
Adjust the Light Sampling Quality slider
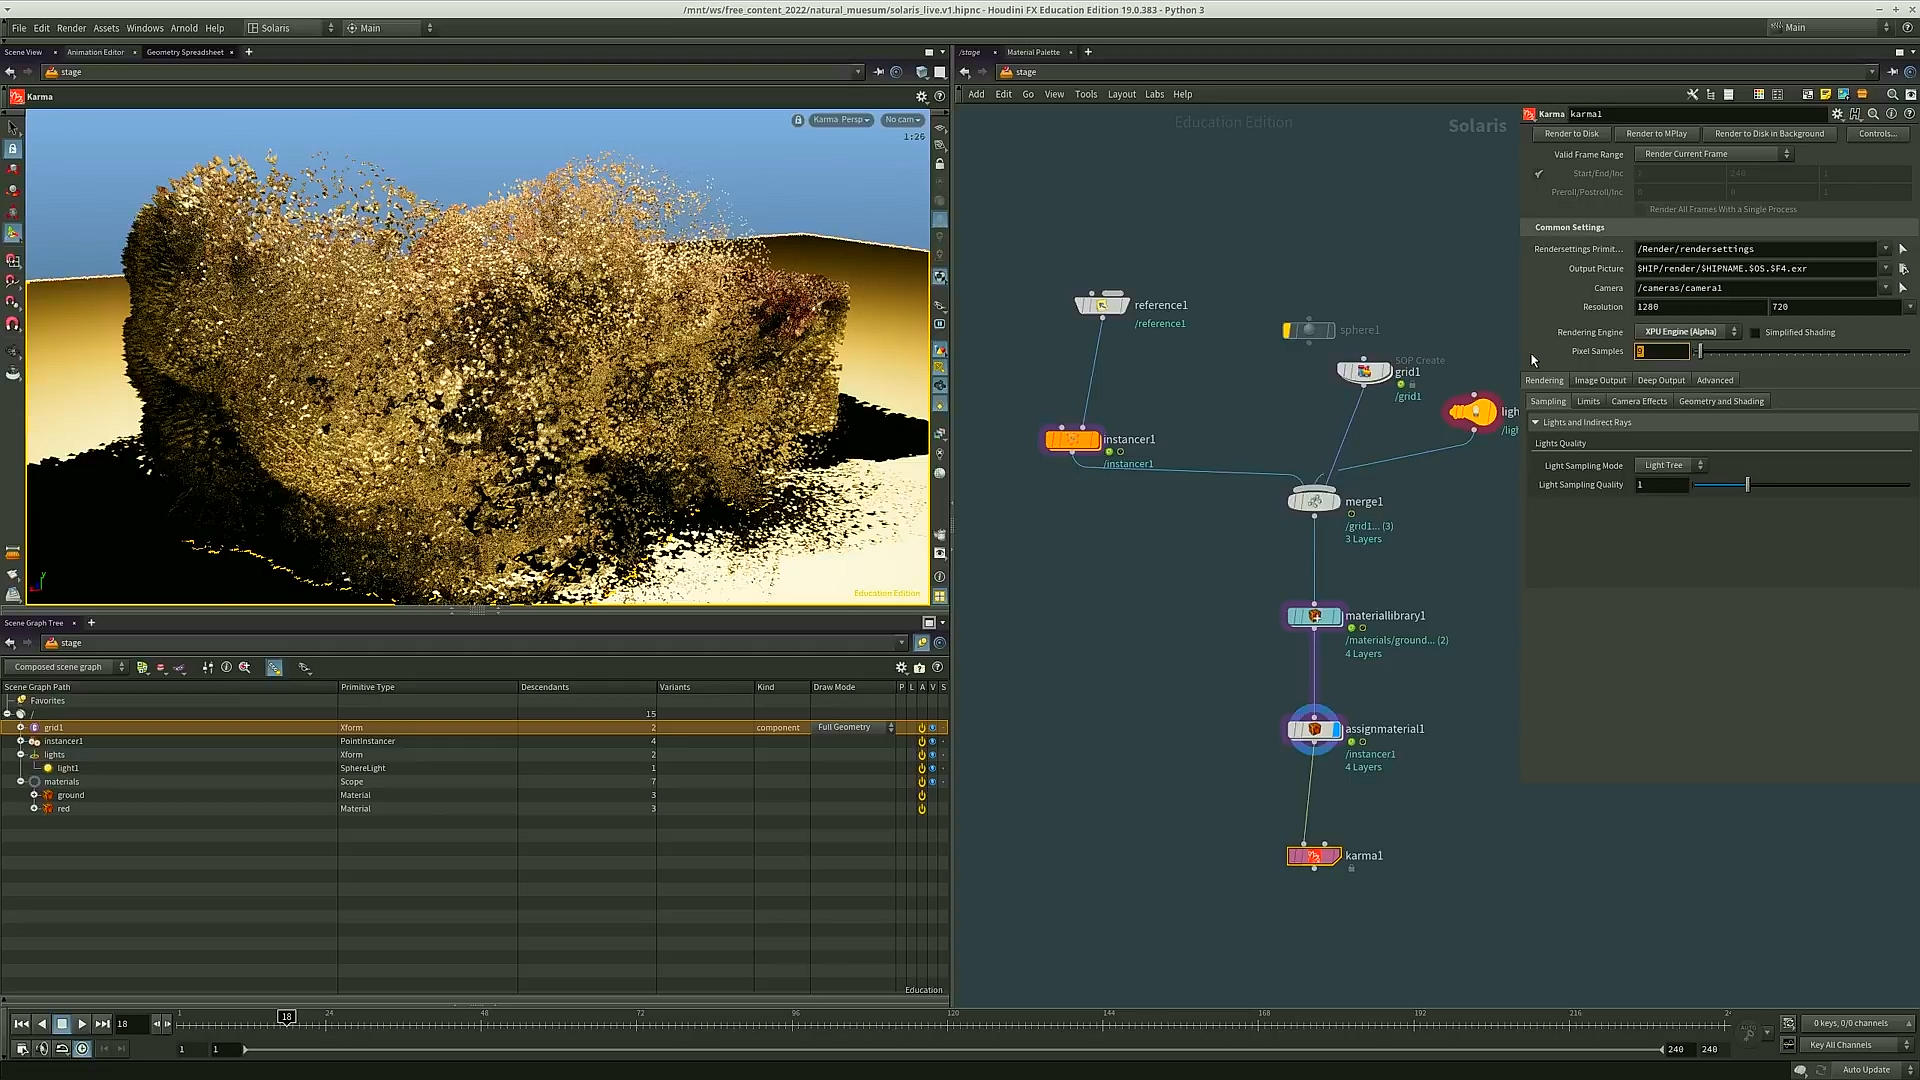(x=1747, y=485)
